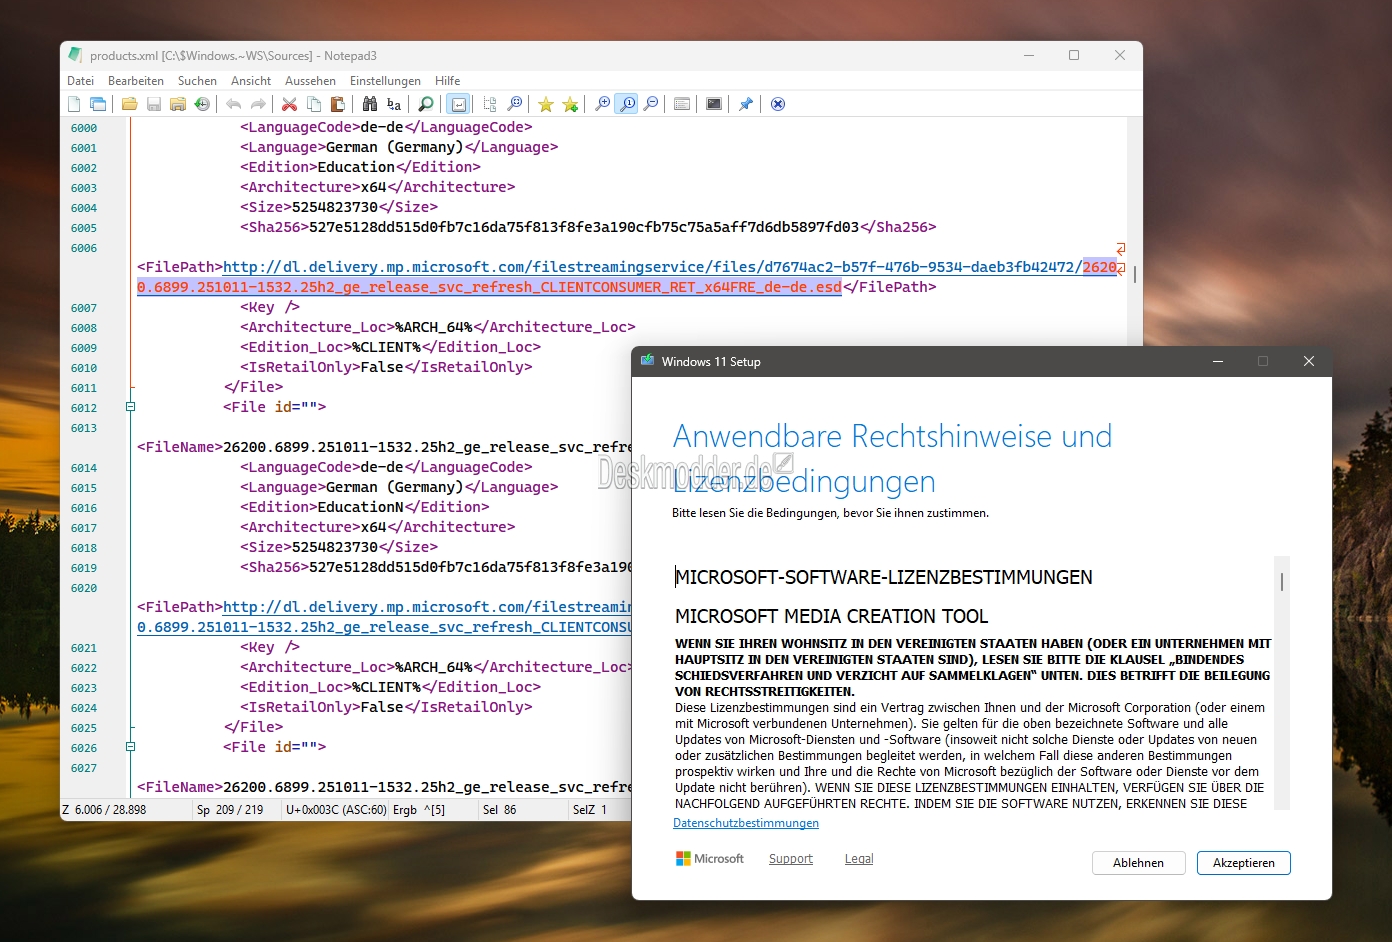Click the Cut scissors icon
The height and width of the screenshot is (942, 1392).
coord(290,104)
